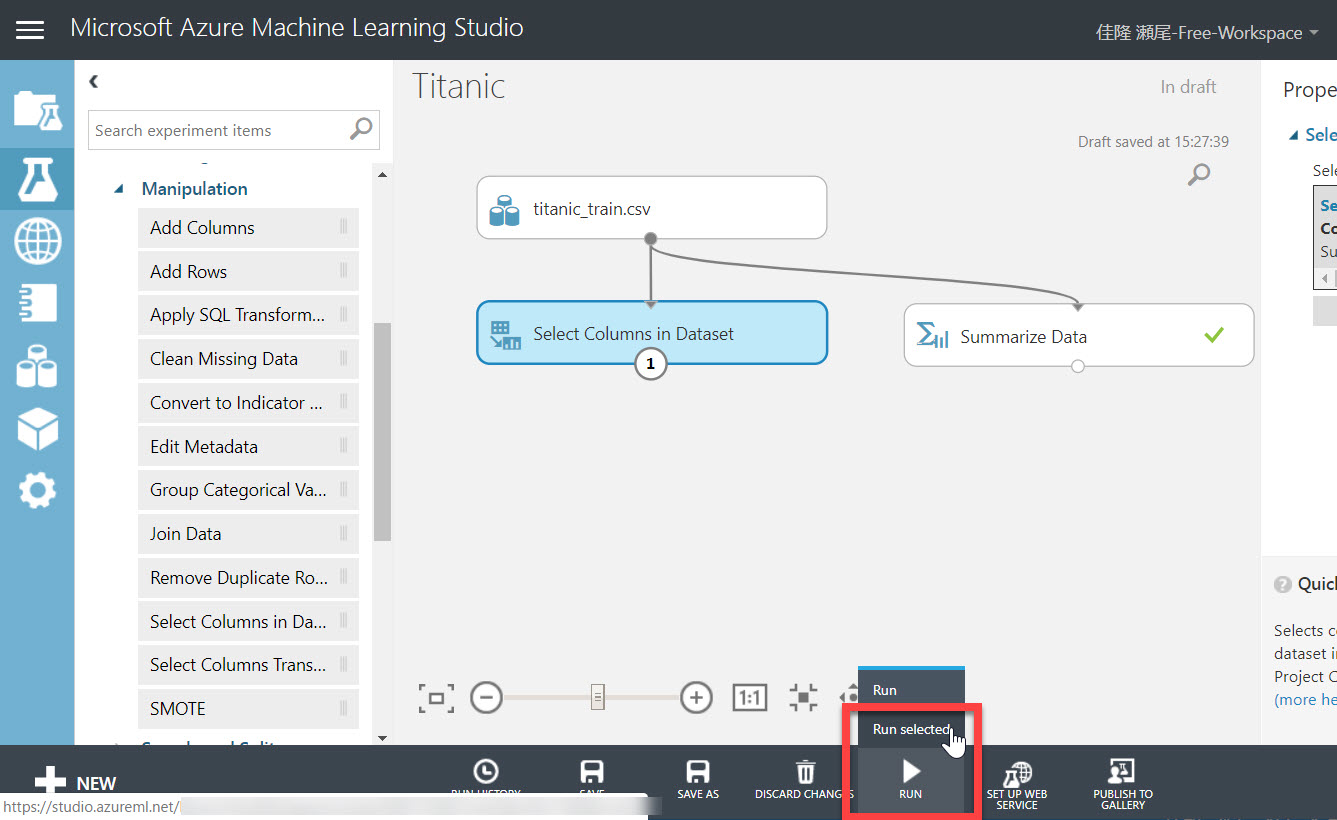Select the Group Categorical Values module

tap(248, 490)
